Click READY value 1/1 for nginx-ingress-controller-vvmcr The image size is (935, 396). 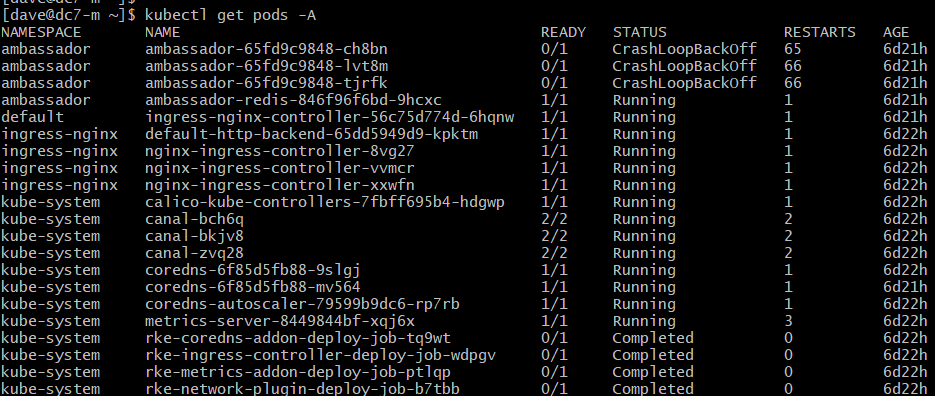(x=554, y=168)
